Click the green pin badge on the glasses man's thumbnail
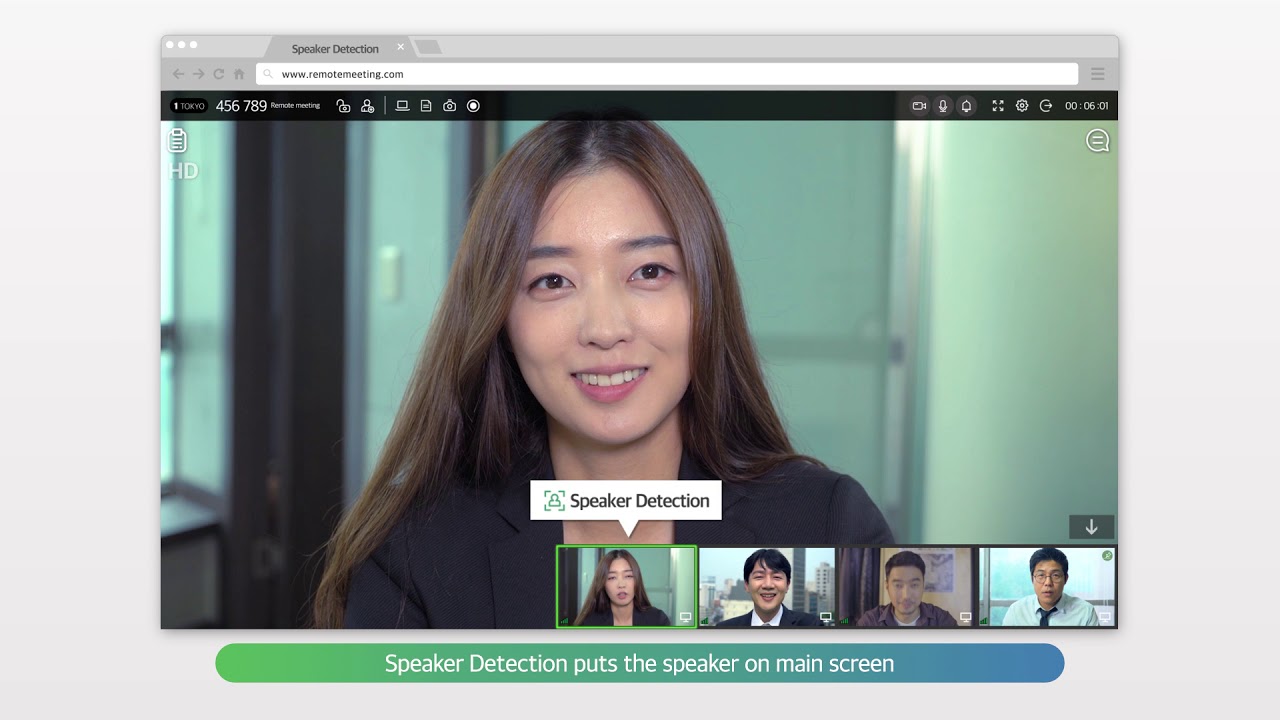Screen dimensions: 1280x720 click(1107, 556)
